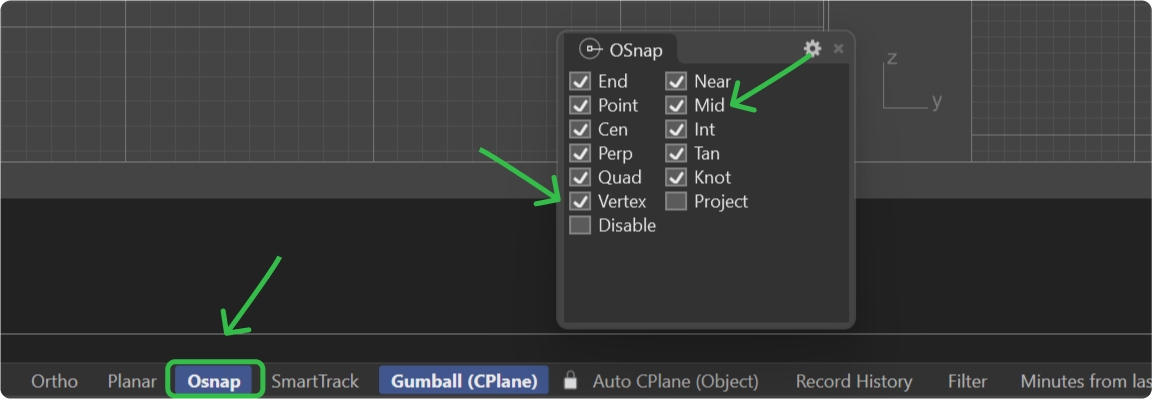Enable the Project checkbox
The height and width of the screenshot is (399, 1152).
[x=676, y=201]
